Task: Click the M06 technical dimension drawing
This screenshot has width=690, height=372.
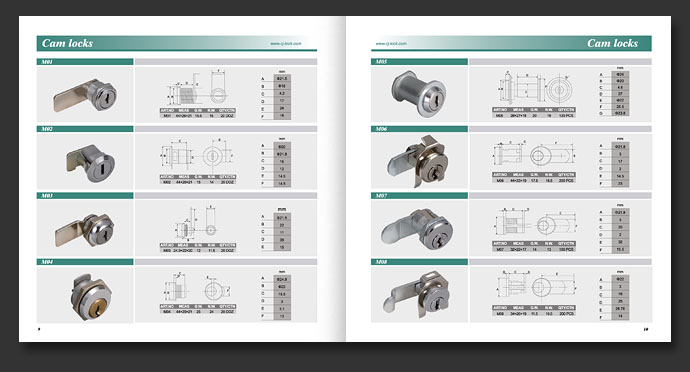Action: point(534,162)
